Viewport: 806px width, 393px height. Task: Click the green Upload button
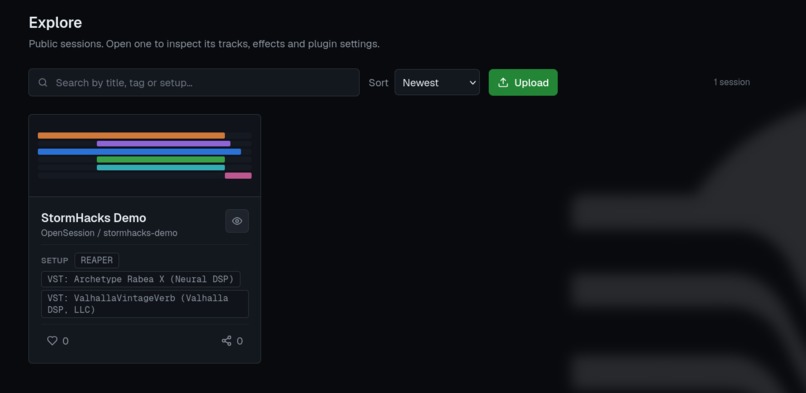pos(523,82)
